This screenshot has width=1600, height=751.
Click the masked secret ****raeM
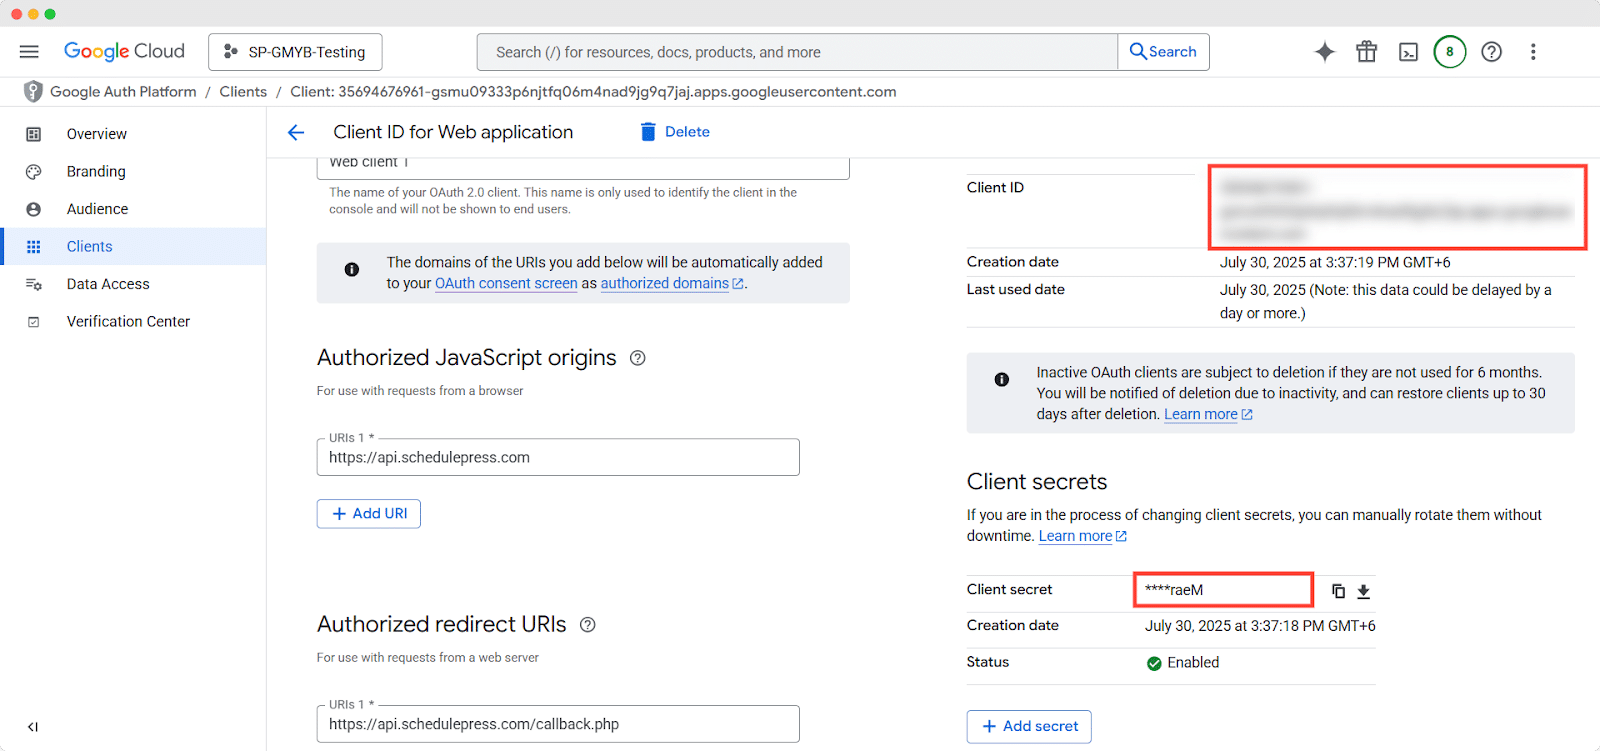[x=1174, y=590]
